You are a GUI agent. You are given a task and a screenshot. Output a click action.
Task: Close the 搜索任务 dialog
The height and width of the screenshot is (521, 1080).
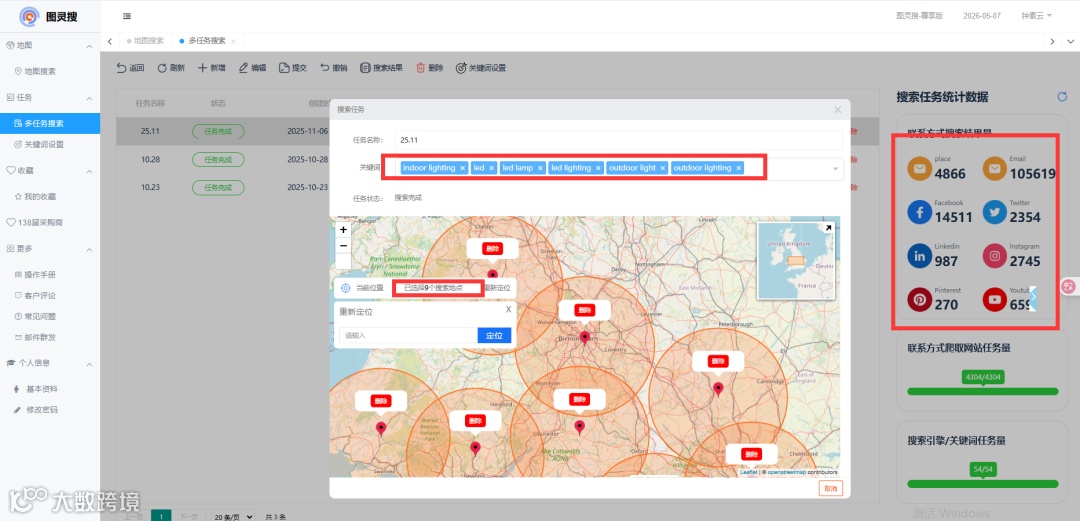point(838,110)
